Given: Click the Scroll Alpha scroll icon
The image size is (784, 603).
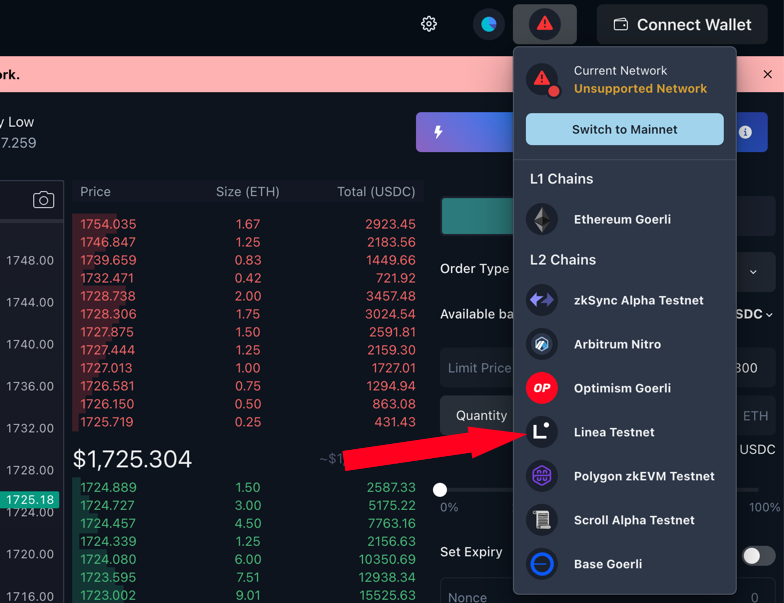Looking at the screenshot, I should tap(542, 520).
